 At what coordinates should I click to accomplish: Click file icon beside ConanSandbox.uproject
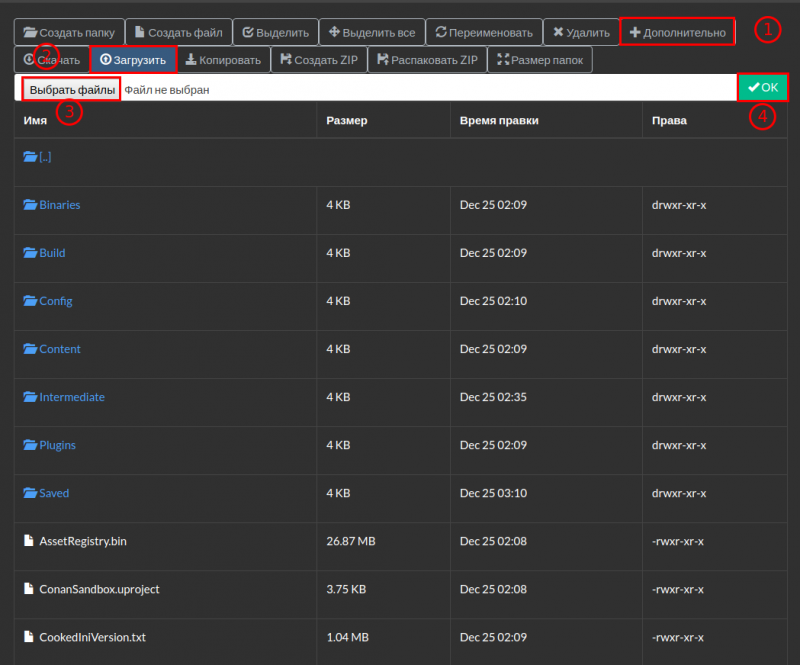pyautogui.click(x=29, y=588)
